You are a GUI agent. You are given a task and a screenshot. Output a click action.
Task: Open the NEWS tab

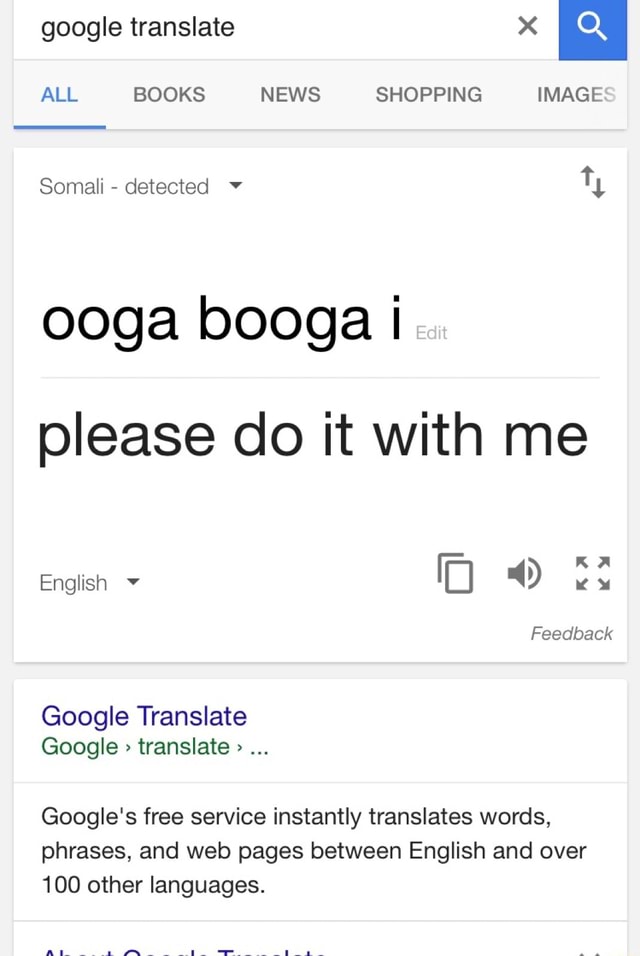tap(290, 95)
